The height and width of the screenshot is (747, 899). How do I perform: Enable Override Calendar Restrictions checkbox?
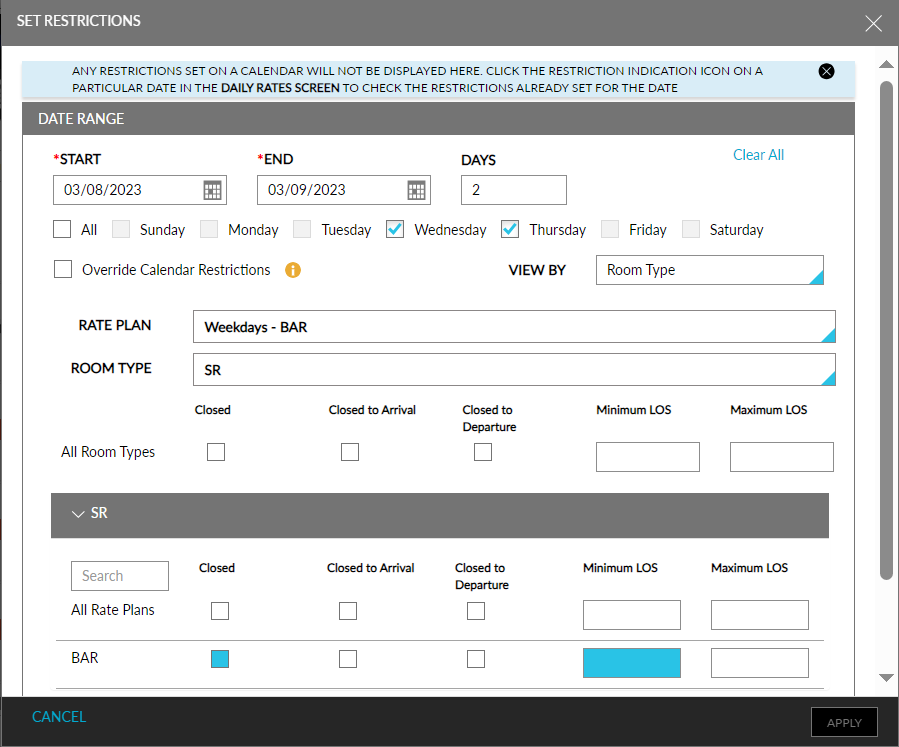pyautogui.click(x=62, y=269)
